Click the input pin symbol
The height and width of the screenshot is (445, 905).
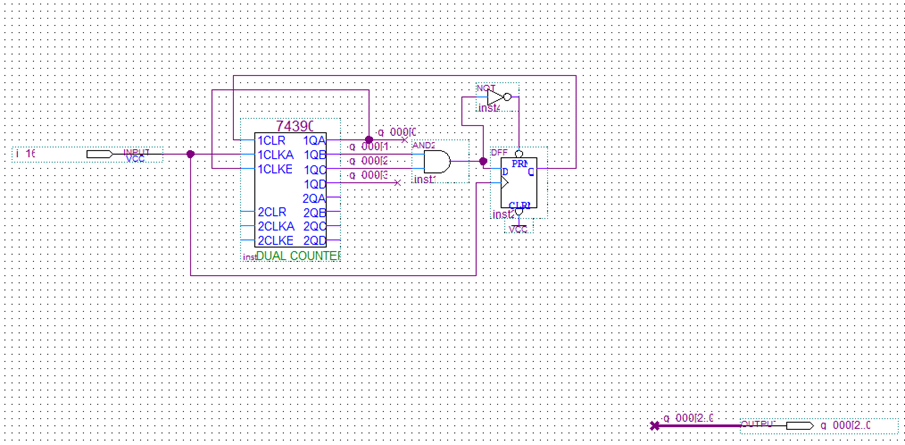click(x=100, y=154)
